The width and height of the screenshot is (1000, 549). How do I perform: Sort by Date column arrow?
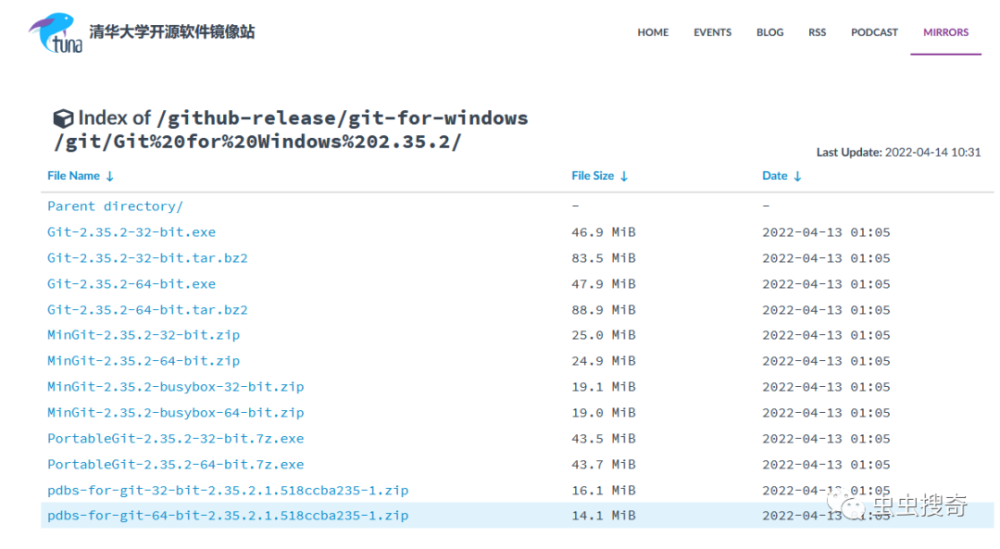point(797,176)
